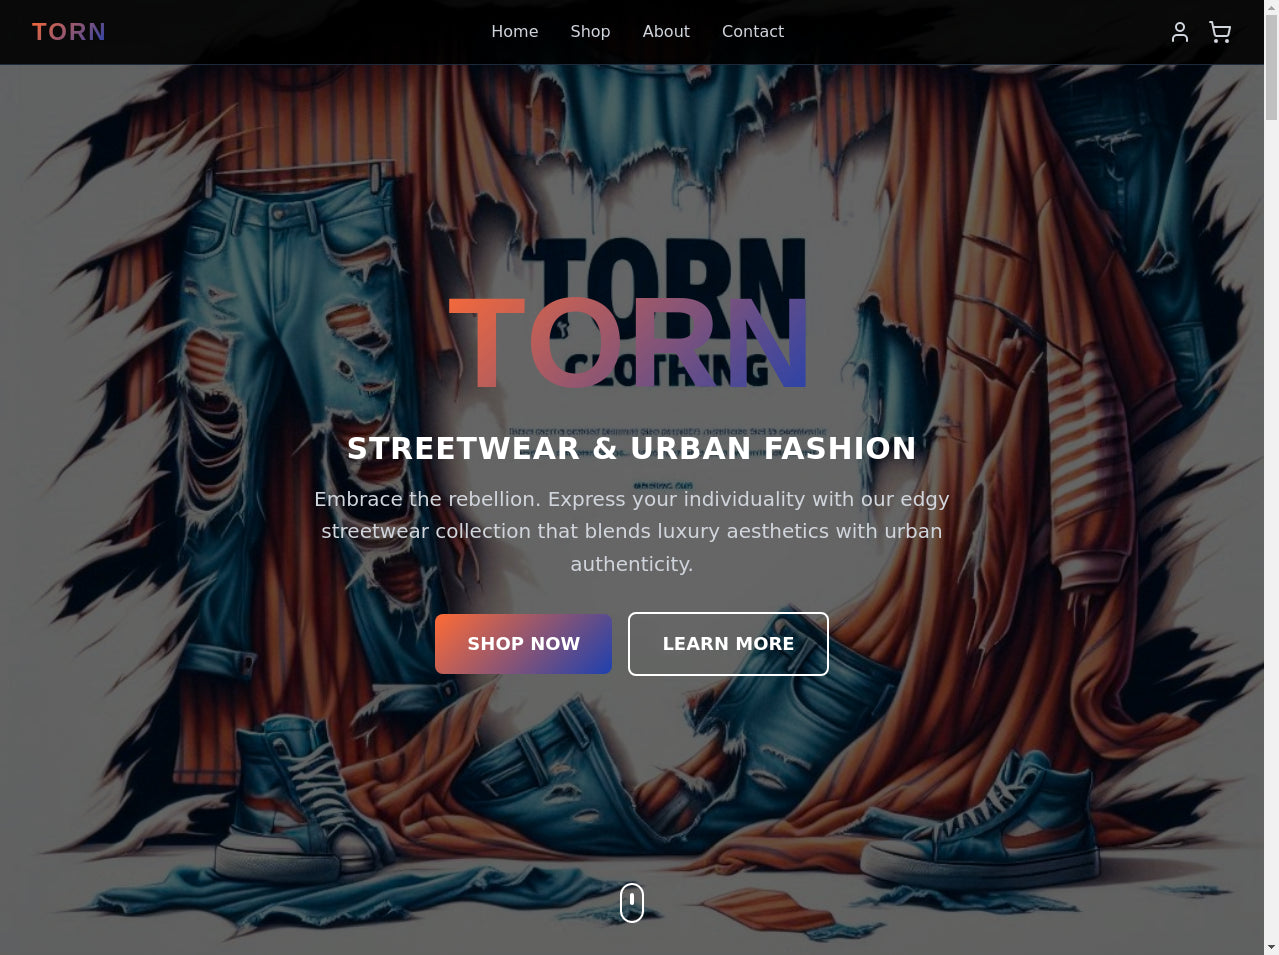The height and width of the screenshot is (955, 1279).
Task: Click the scrollbar down arrow
Action: (x=1271, y=947)
